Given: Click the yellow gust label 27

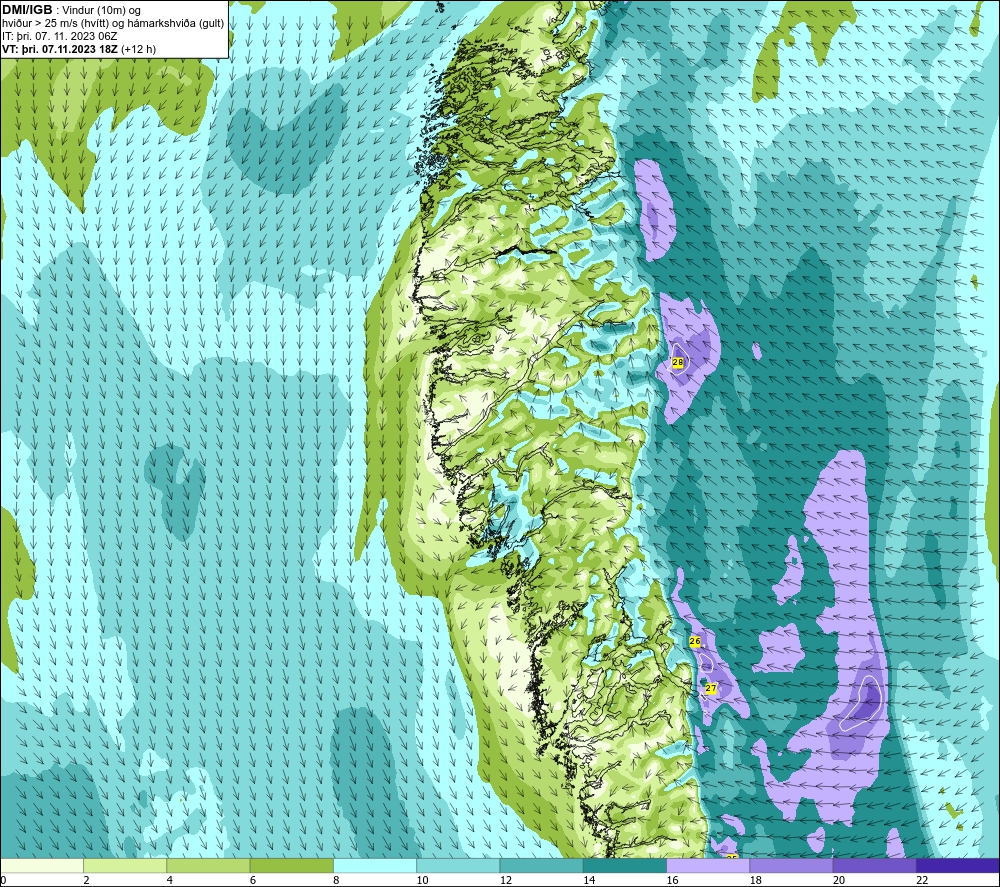Looking at the screenshot, I should (x=711, y=688).
